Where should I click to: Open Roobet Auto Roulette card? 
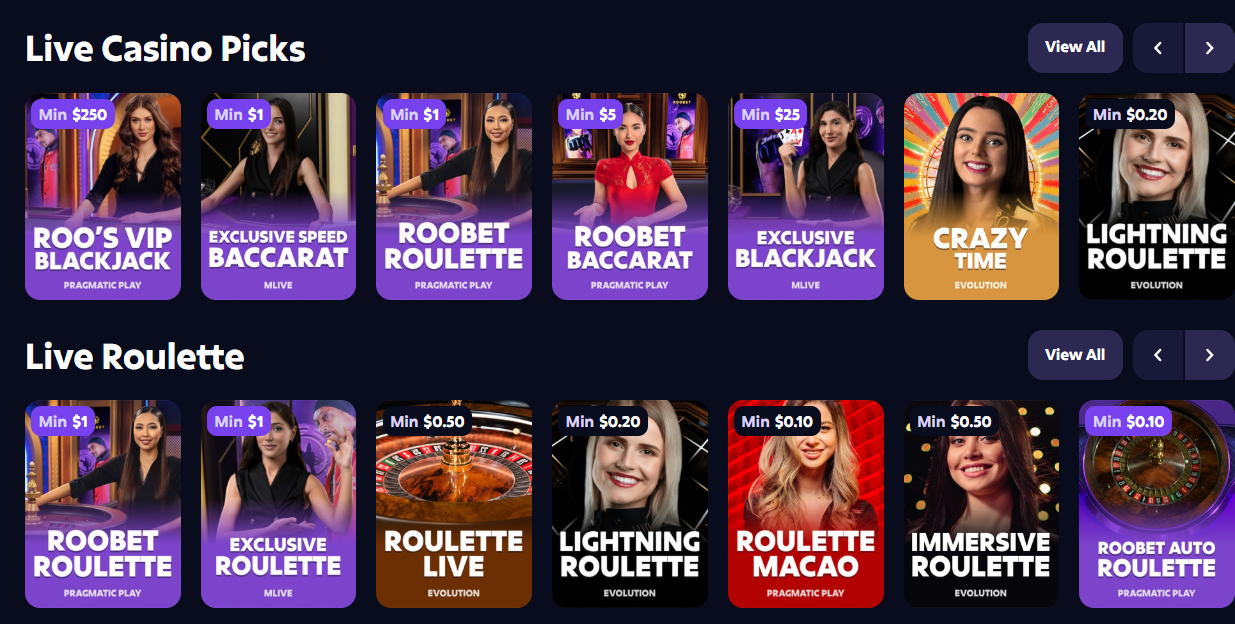[1157, 504]
